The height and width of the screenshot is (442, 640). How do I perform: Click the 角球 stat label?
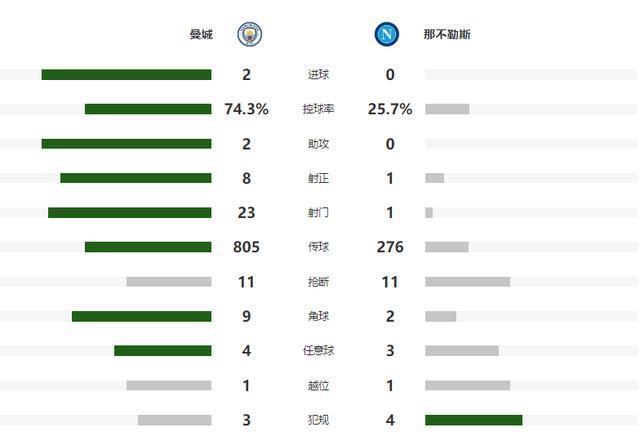(318, 317)
